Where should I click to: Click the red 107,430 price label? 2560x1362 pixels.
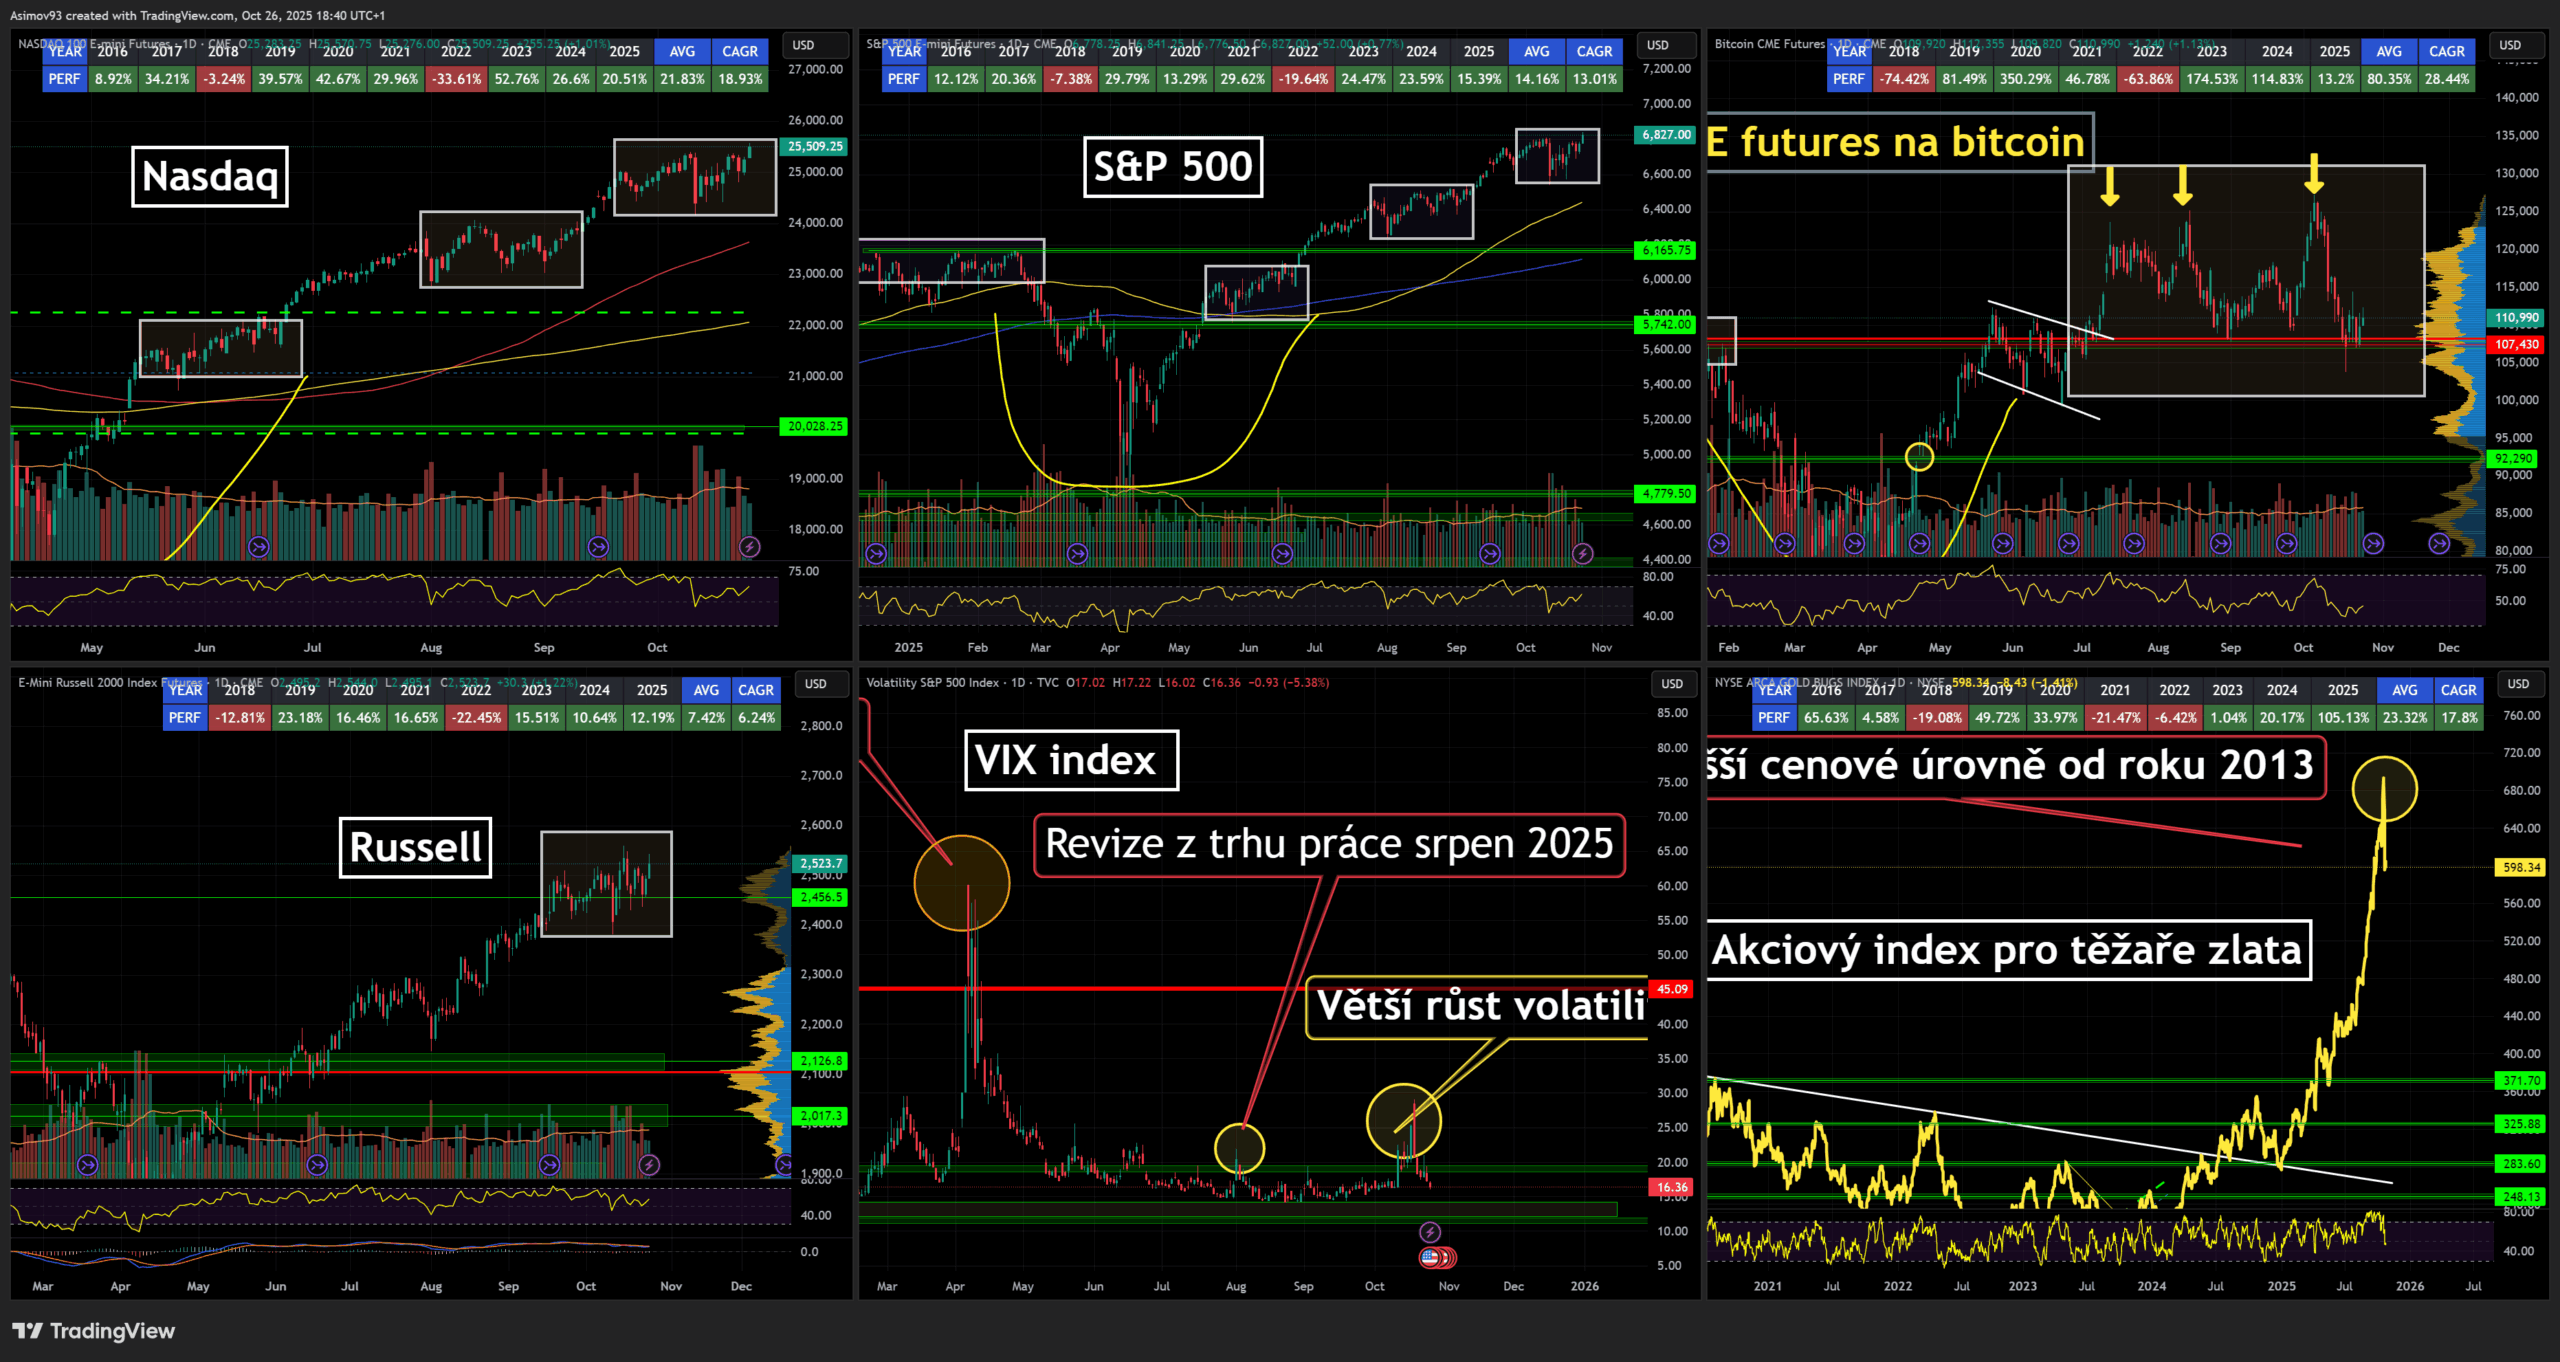[2517, 344]
